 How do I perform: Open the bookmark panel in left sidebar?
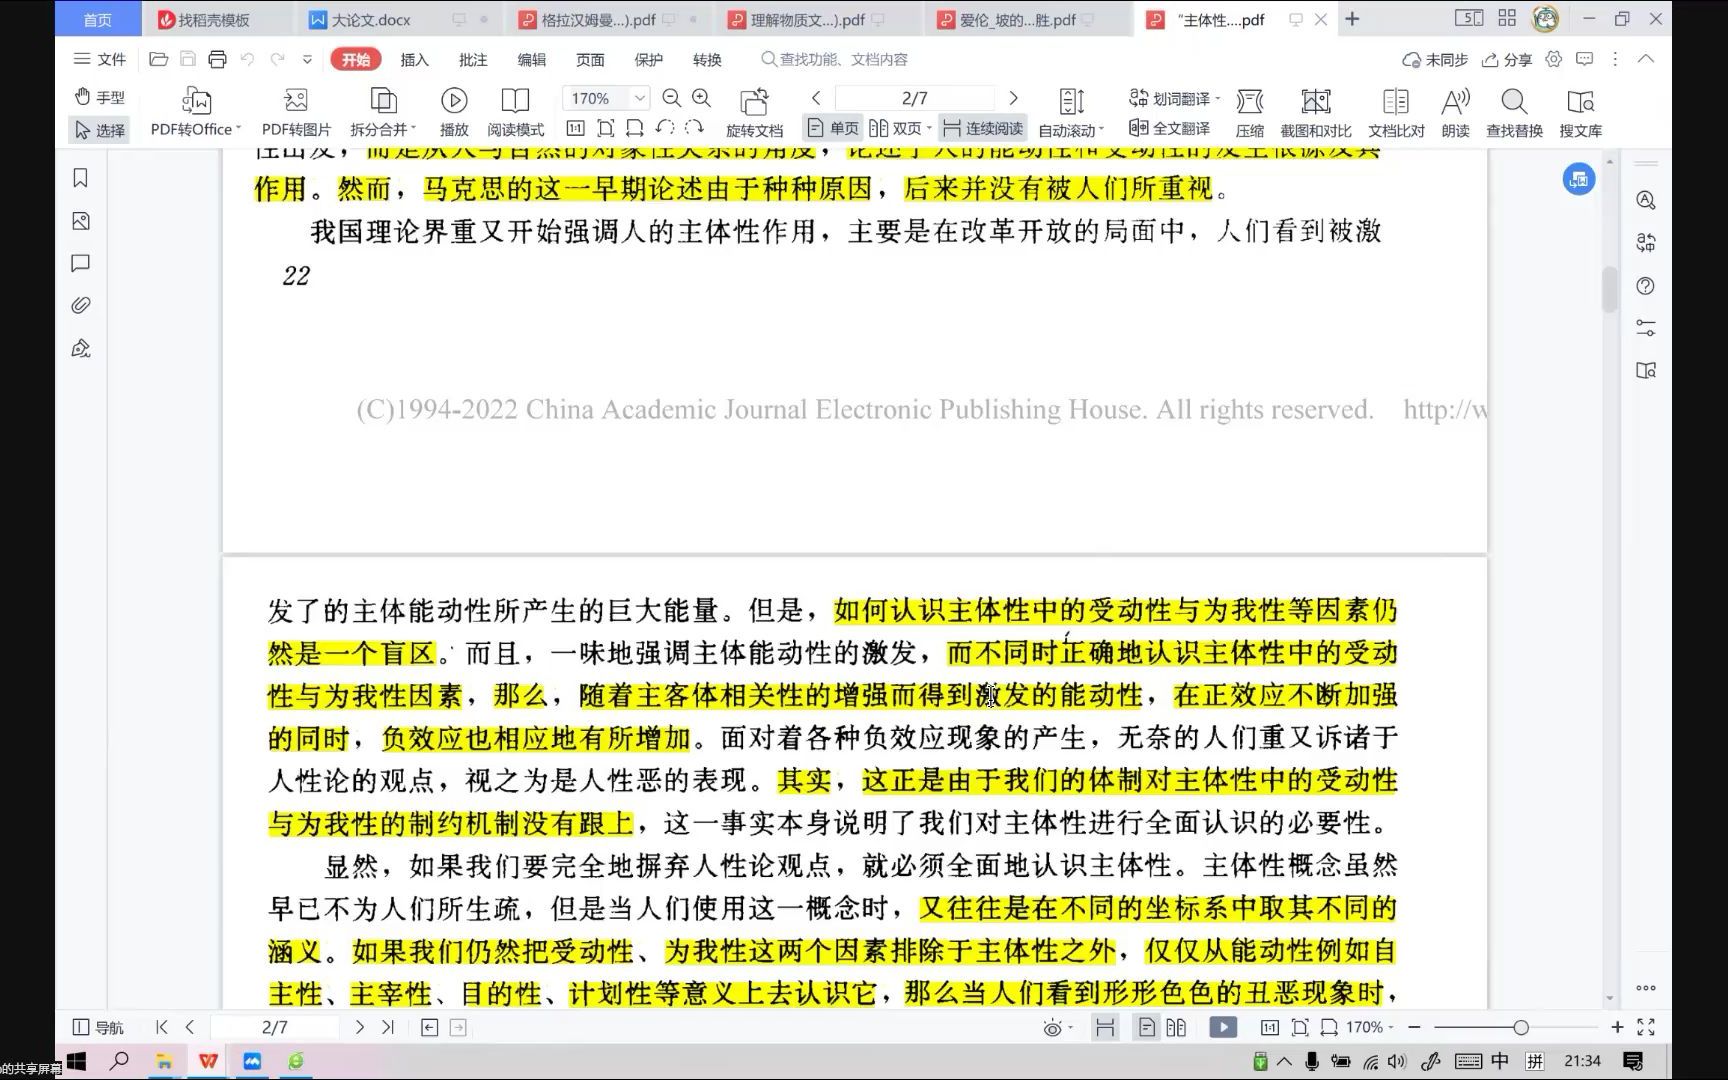pos(81,178)
